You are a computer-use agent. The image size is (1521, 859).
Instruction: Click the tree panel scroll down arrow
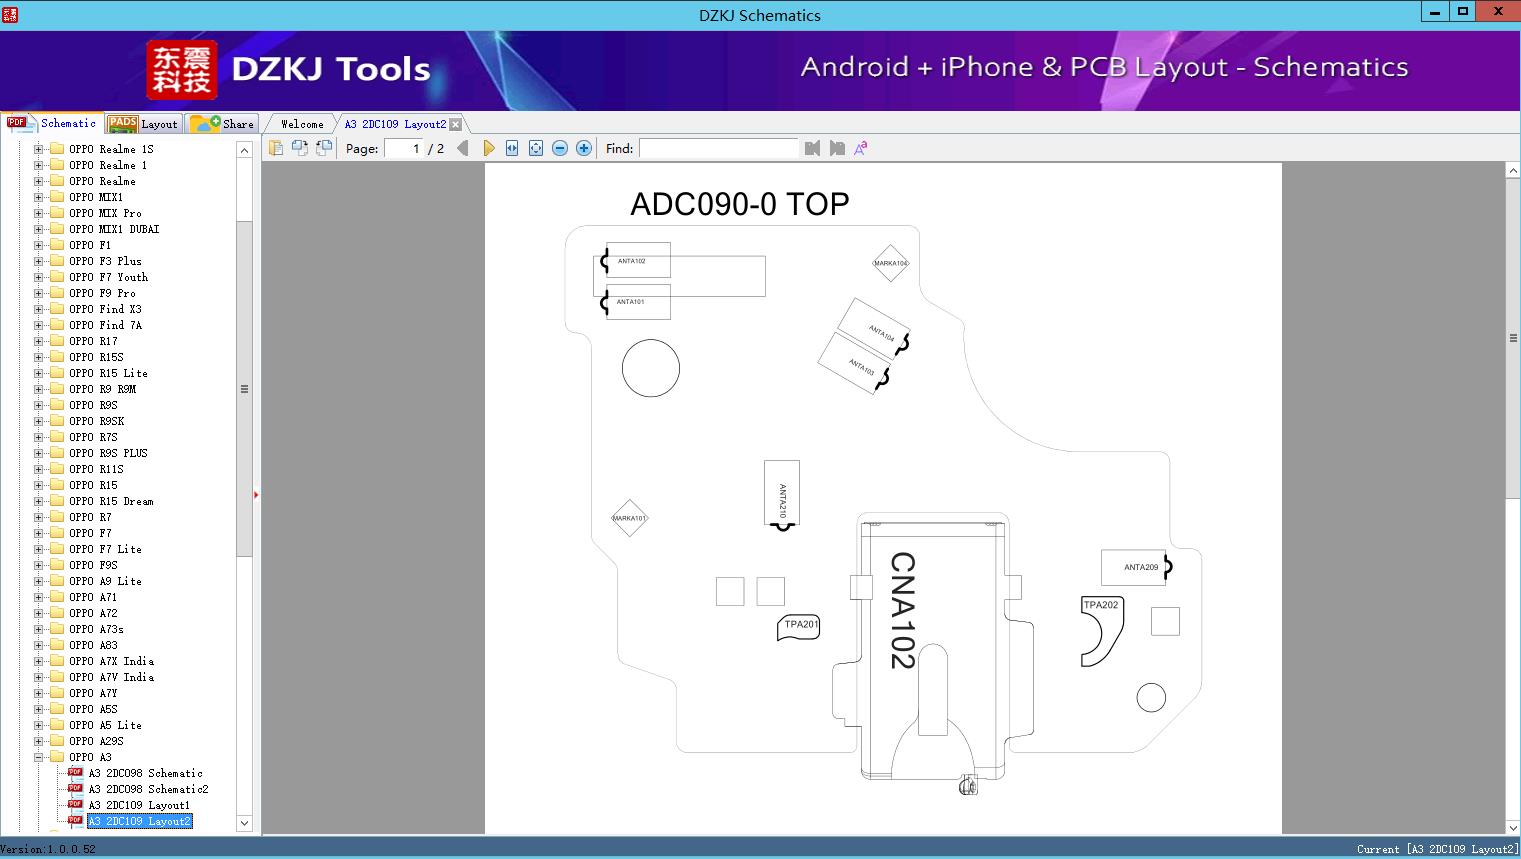[244, 823]
